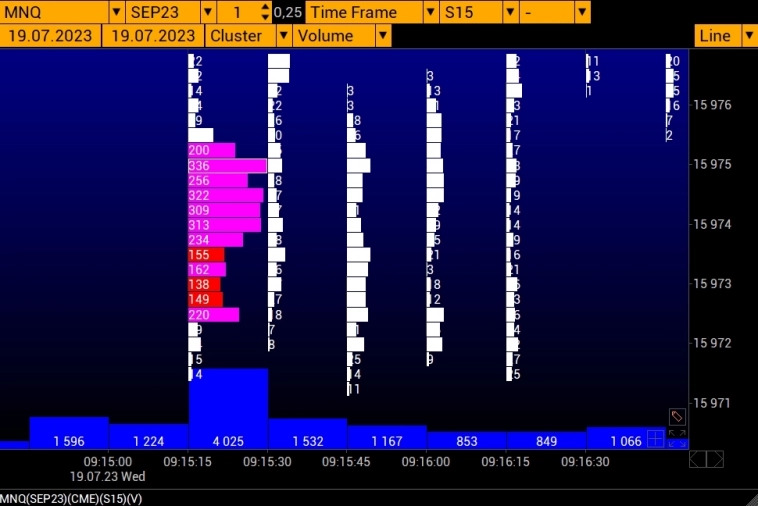The width and height of the screenshot is (758, 506).
Task: Click the second 19.07.2023 end date field
Action: [x=153, y=36]
